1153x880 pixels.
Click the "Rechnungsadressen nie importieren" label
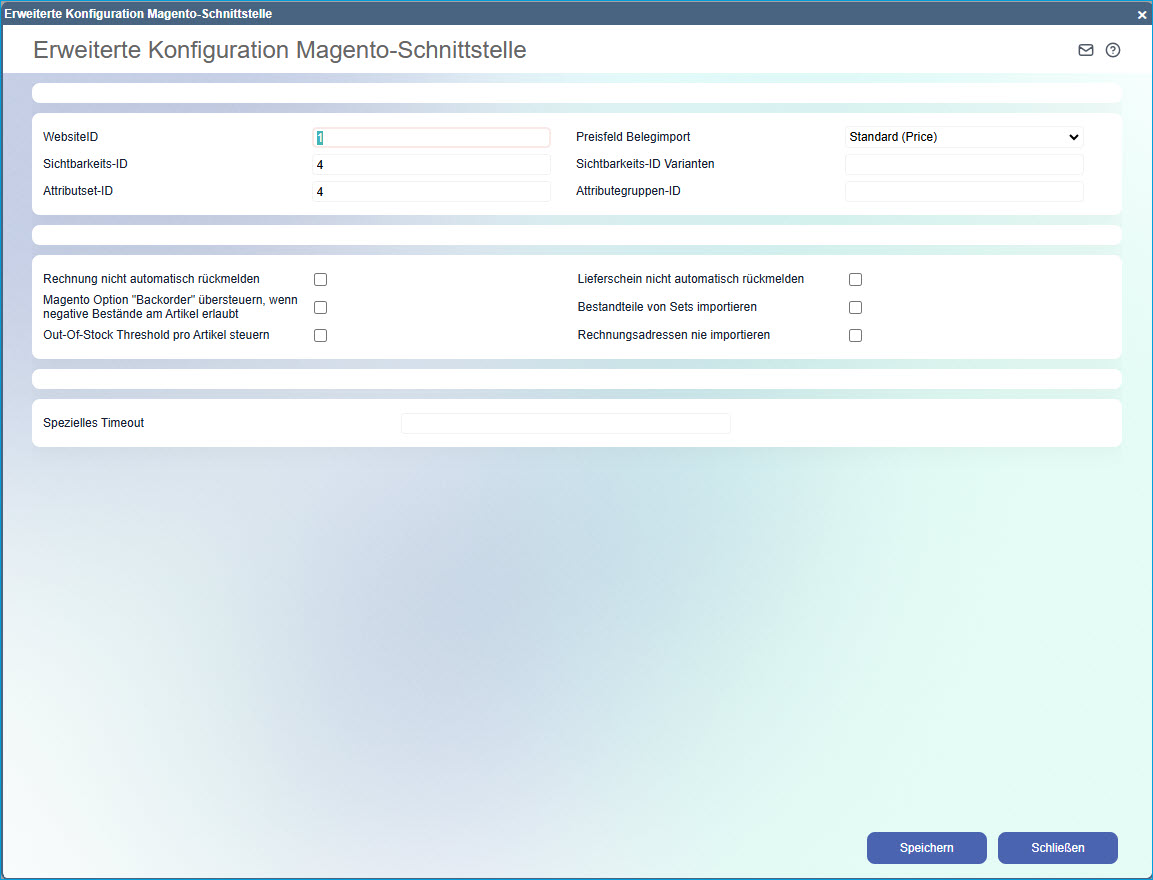pos(674,335)
